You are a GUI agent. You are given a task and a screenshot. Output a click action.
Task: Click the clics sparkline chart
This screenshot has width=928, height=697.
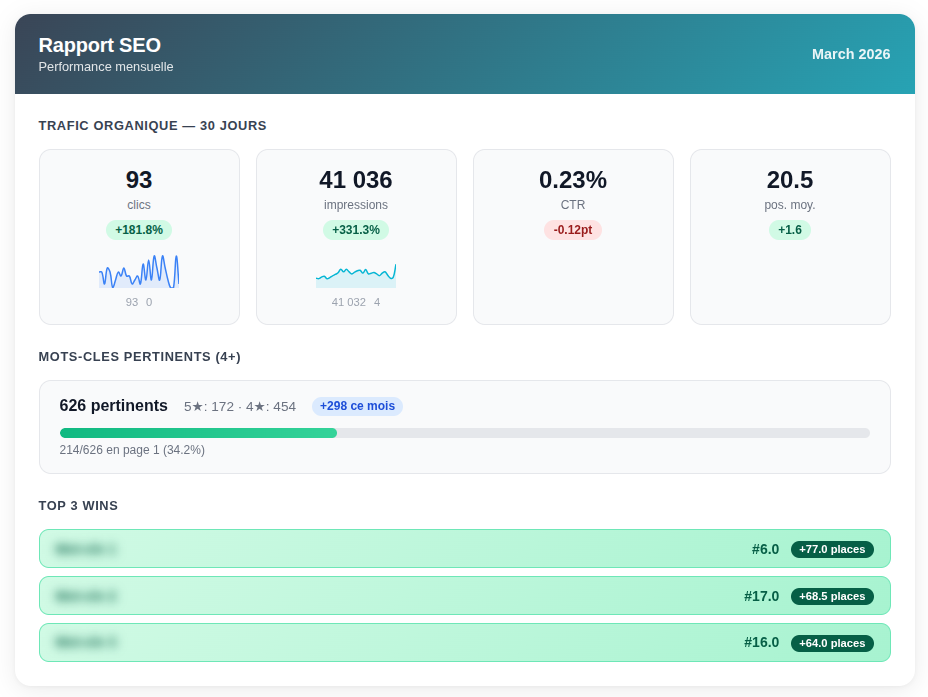click(x=139, y=270)
